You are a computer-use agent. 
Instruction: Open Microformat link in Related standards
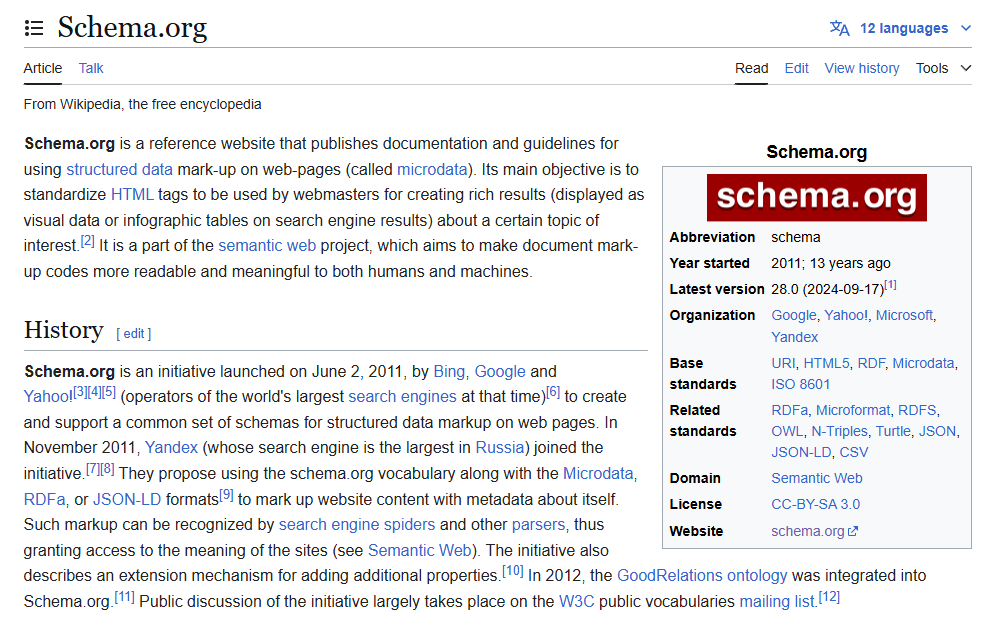click(x=853, y=410)
